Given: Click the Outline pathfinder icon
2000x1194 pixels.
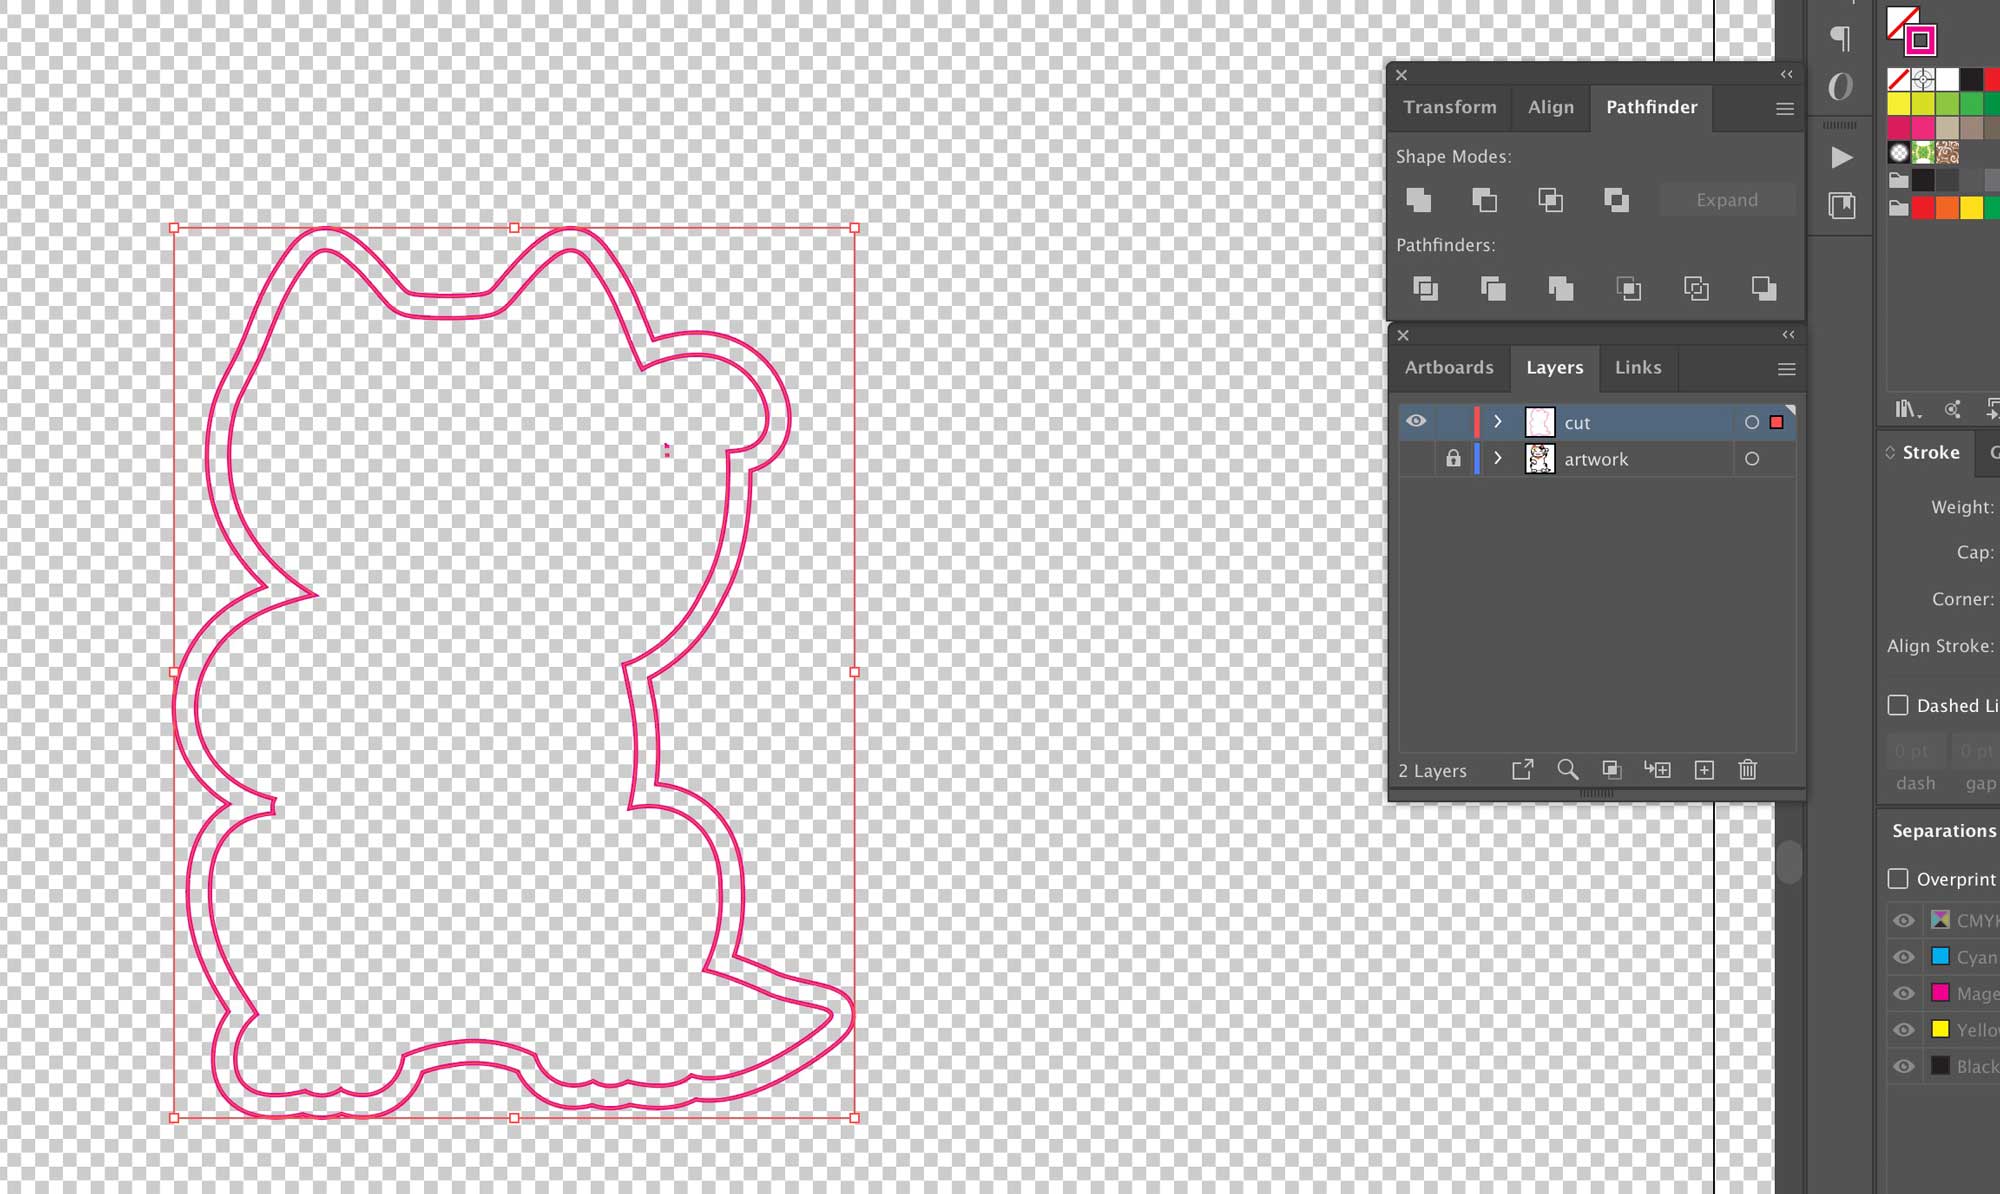Looking at the screenshot, I should (1697, 289).
